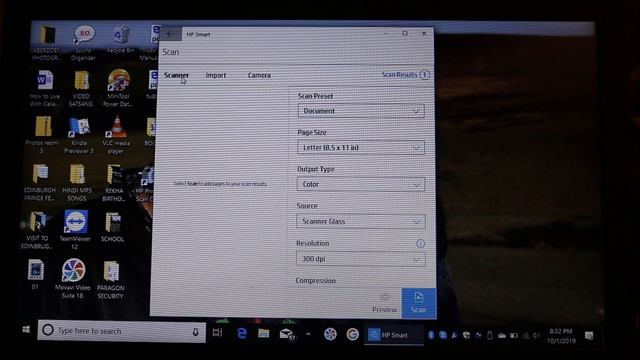This screenshot has width=640, height=360.
Task: Select the SCHOOL folder
Action: [112, 227]
